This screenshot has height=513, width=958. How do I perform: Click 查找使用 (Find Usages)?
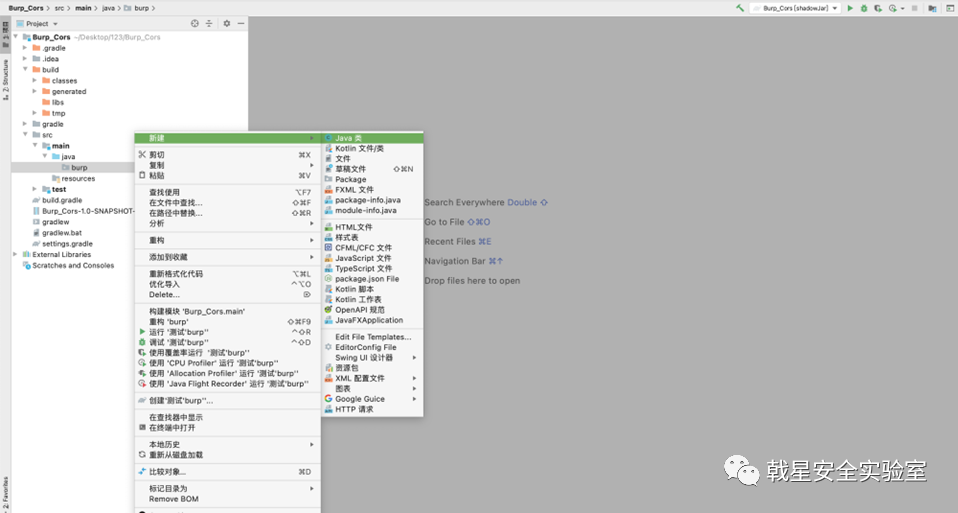227,192
